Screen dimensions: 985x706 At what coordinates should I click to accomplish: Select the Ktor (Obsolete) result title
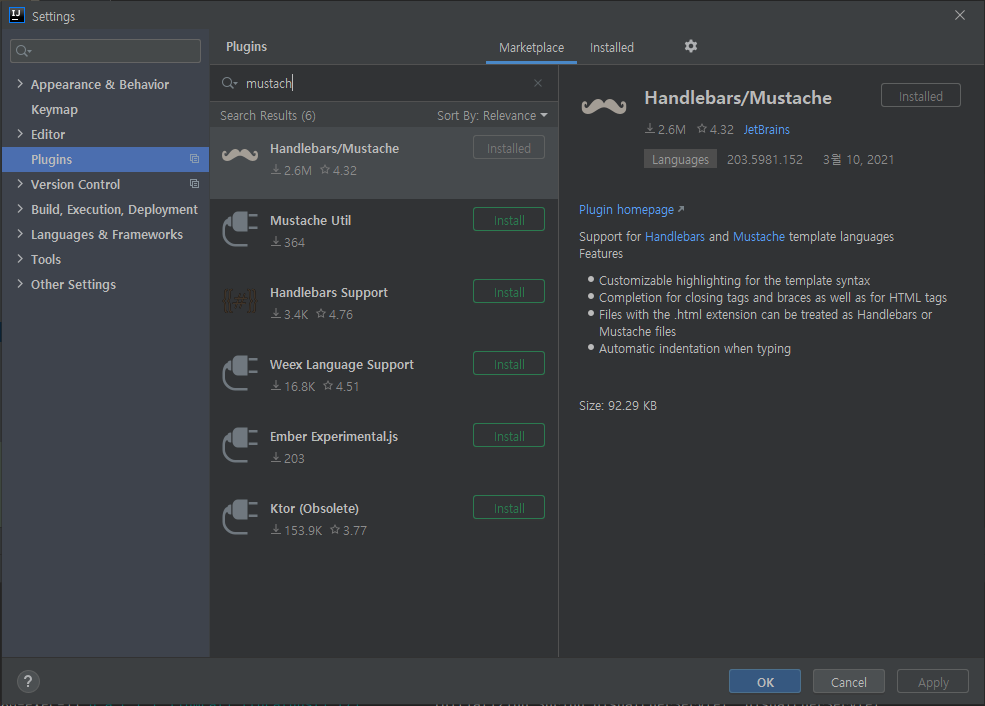click(314, 509)
